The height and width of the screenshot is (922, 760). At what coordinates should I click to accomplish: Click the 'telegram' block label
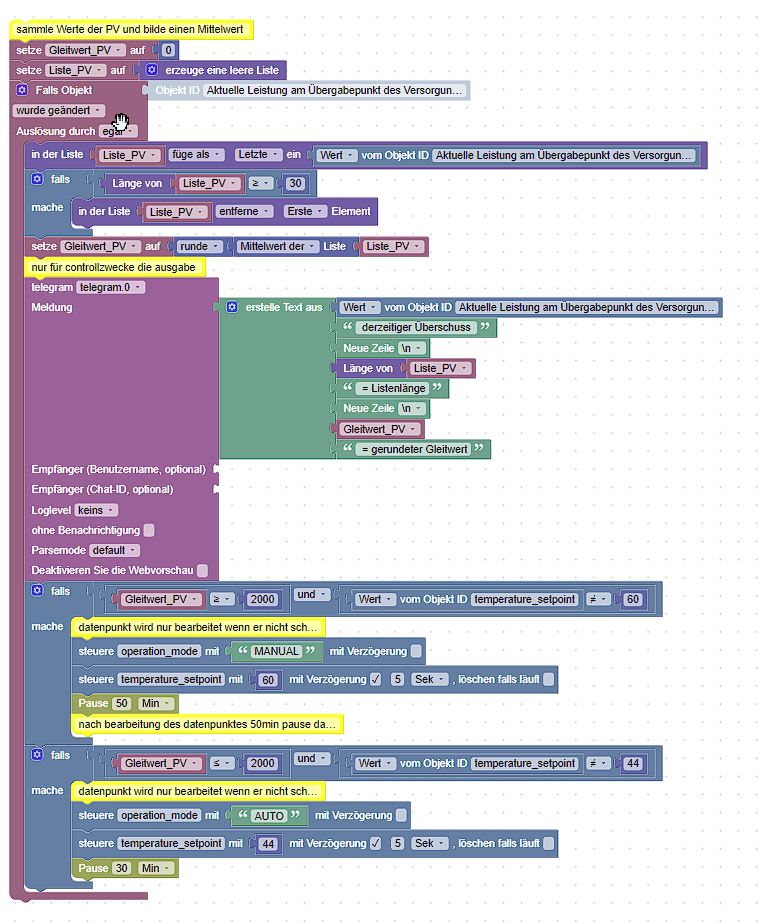52,288
